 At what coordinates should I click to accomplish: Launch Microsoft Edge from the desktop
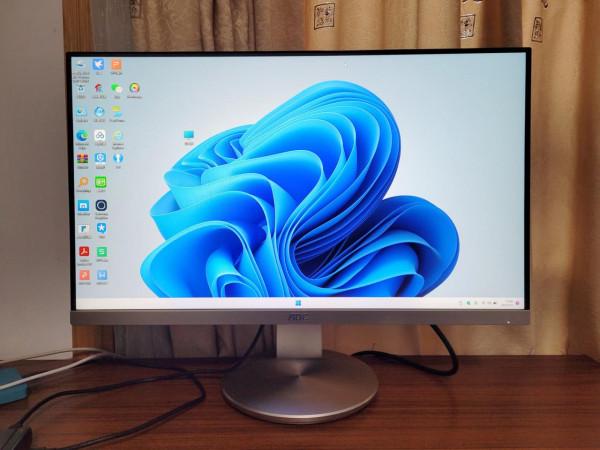(82, 135)
